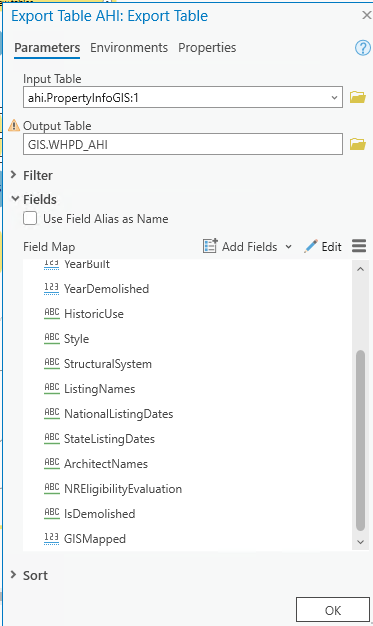
Task: Select the YearBuilt field
Action: click(x=87, y=264)
